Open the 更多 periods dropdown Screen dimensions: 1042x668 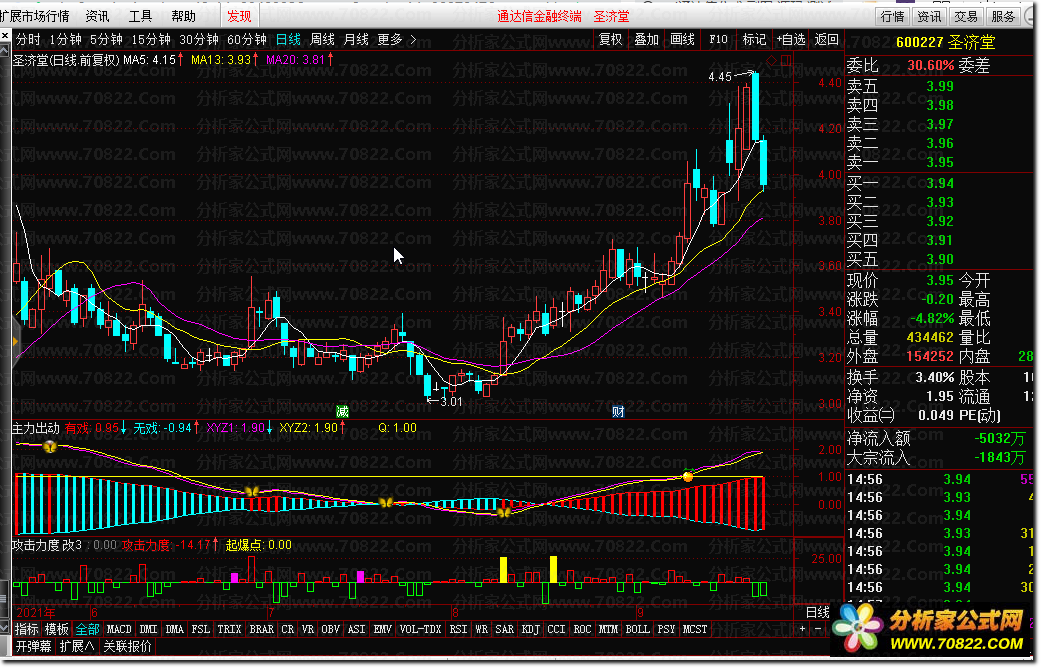pyautogui.click(x=397, y=40)
